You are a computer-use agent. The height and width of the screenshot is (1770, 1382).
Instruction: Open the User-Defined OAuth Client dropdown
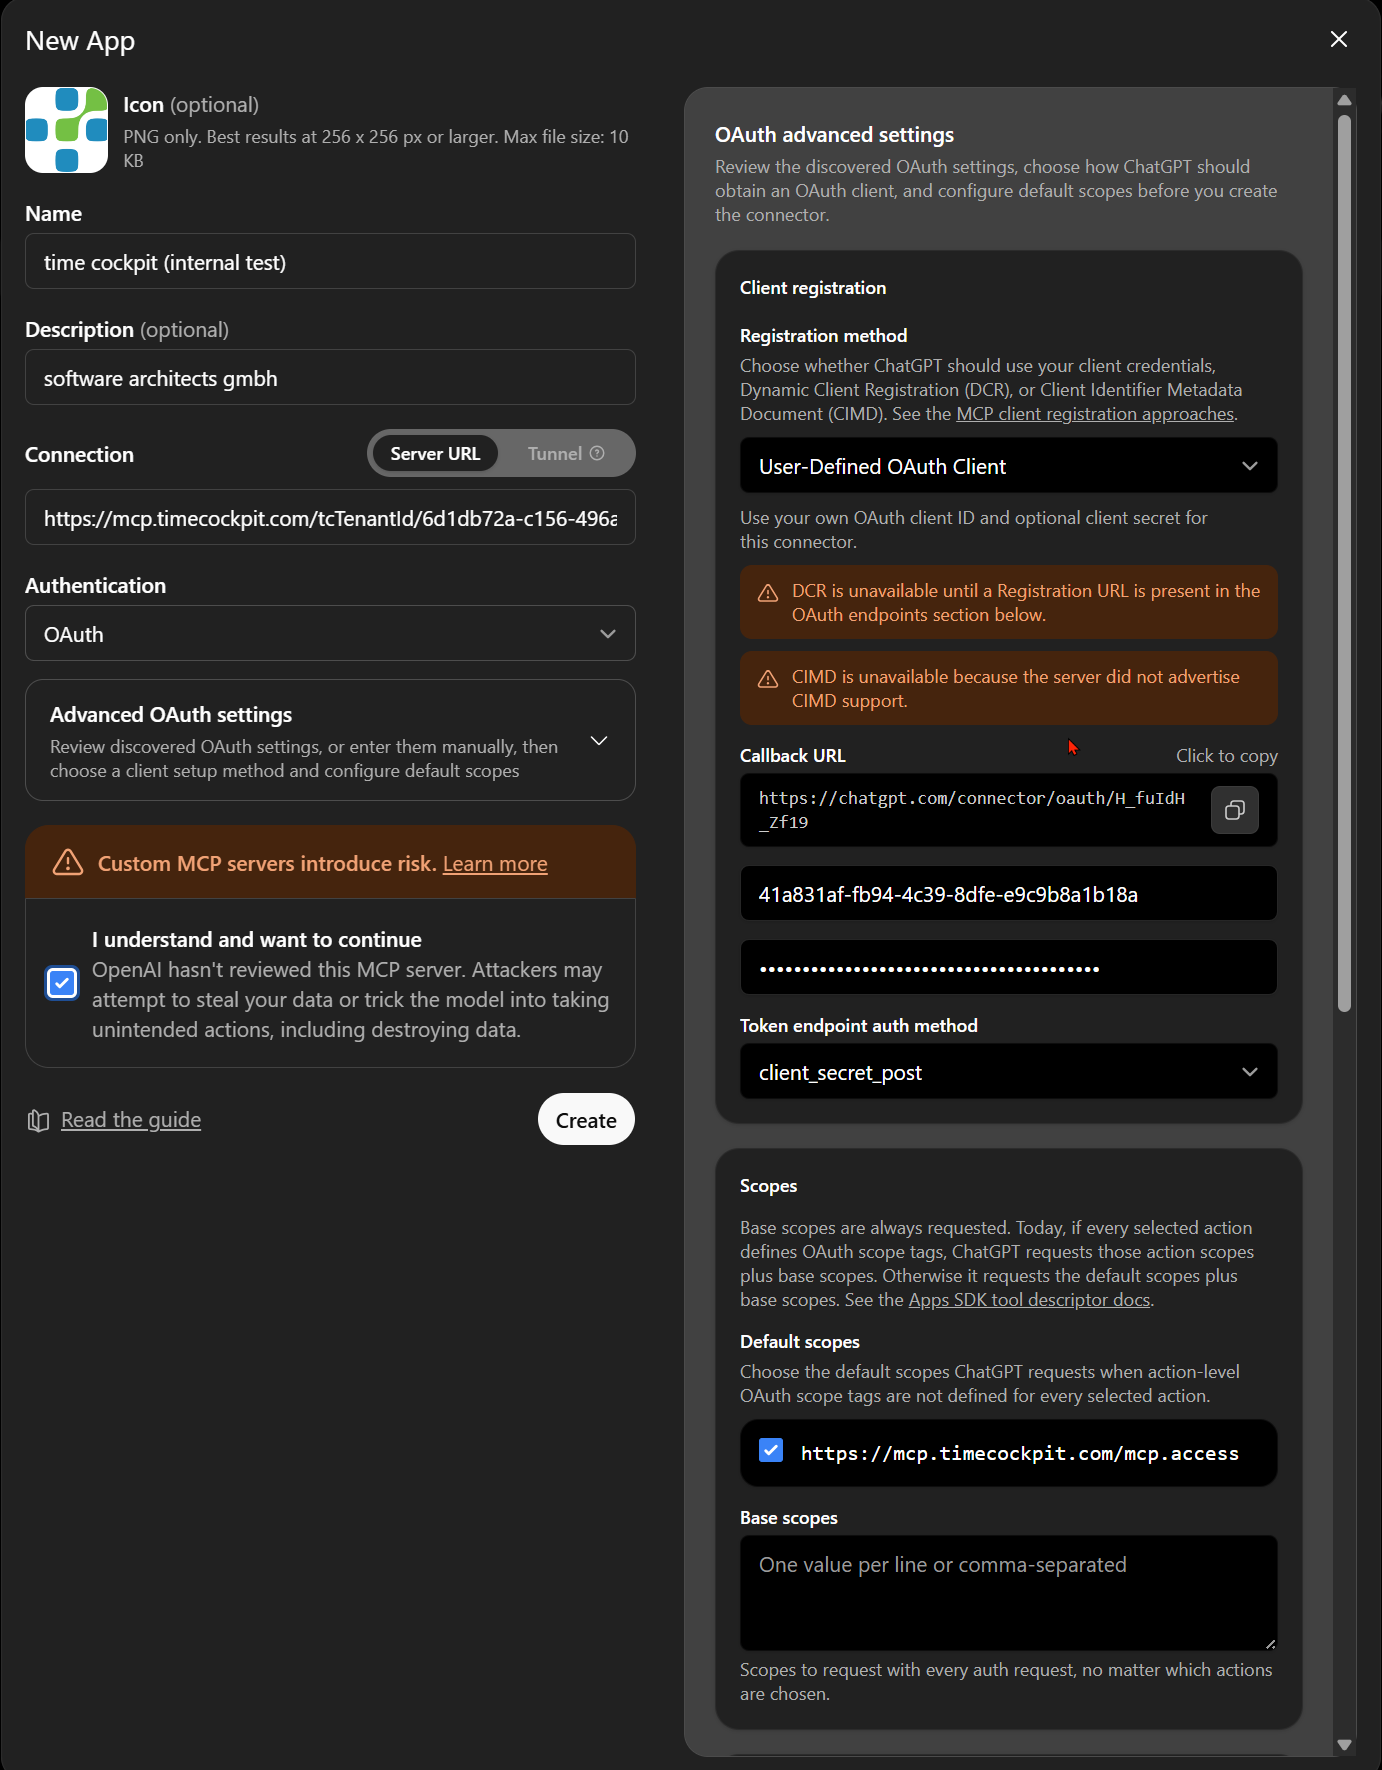(x=1008, y=466)
